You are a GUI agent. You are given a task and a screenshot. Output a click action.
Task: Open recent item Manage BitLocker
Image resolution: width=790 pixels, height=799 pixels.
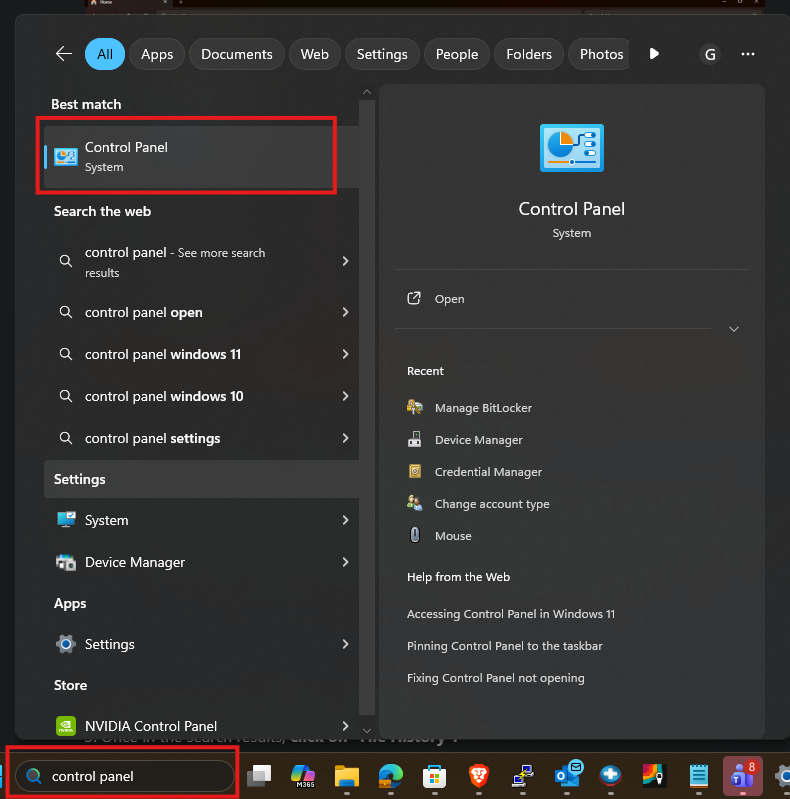point(483,408)
